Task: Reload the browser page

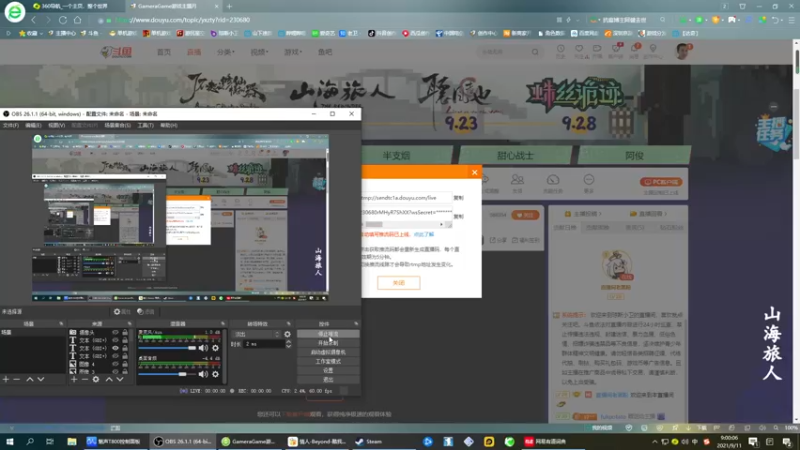Action: click(63, 20)
